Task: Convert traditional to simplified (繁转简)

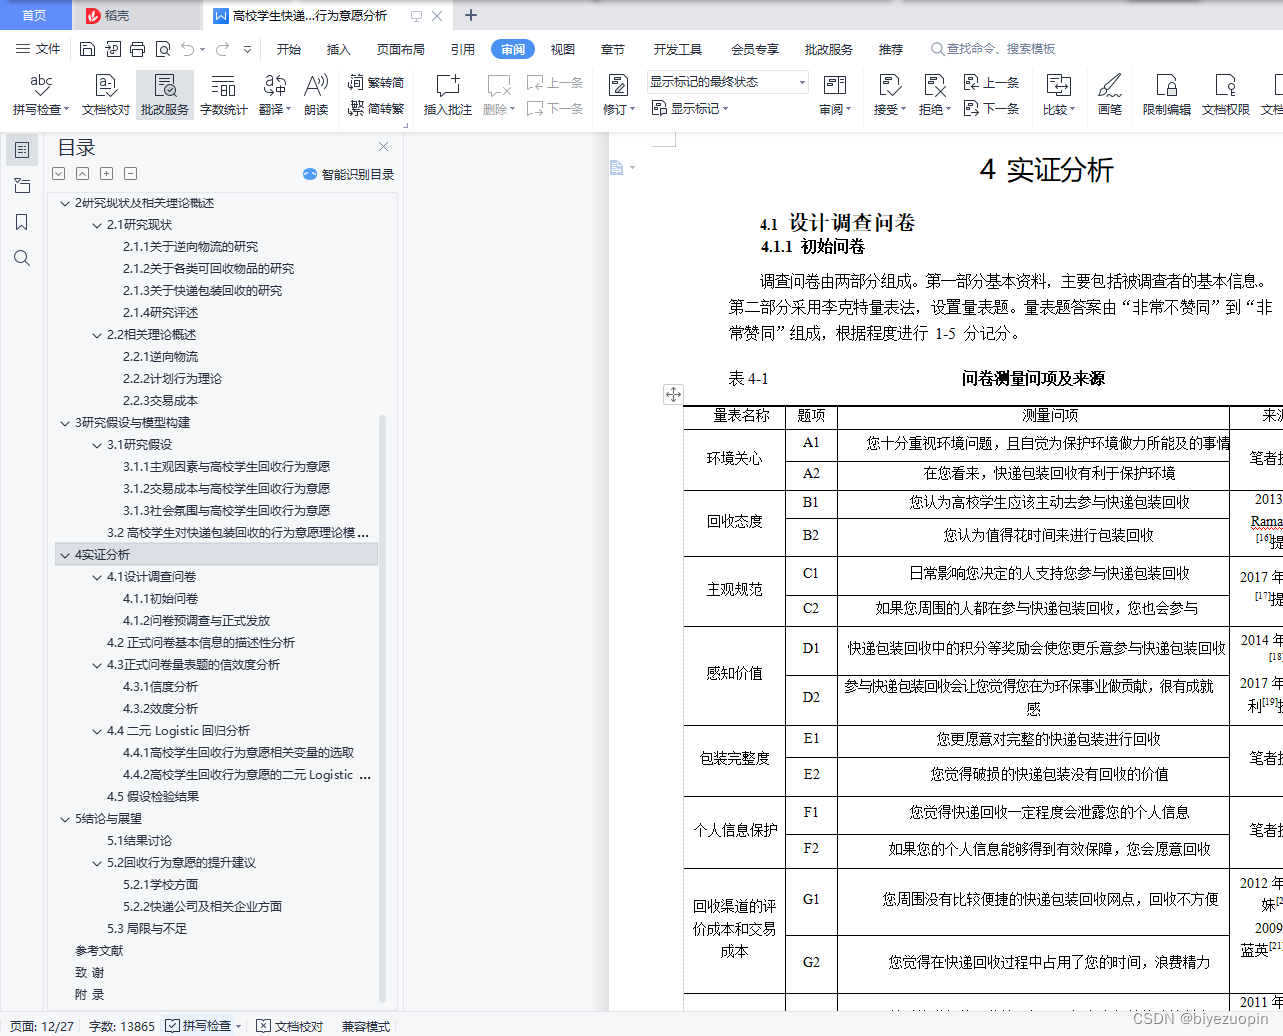Action: pos(376,83)
